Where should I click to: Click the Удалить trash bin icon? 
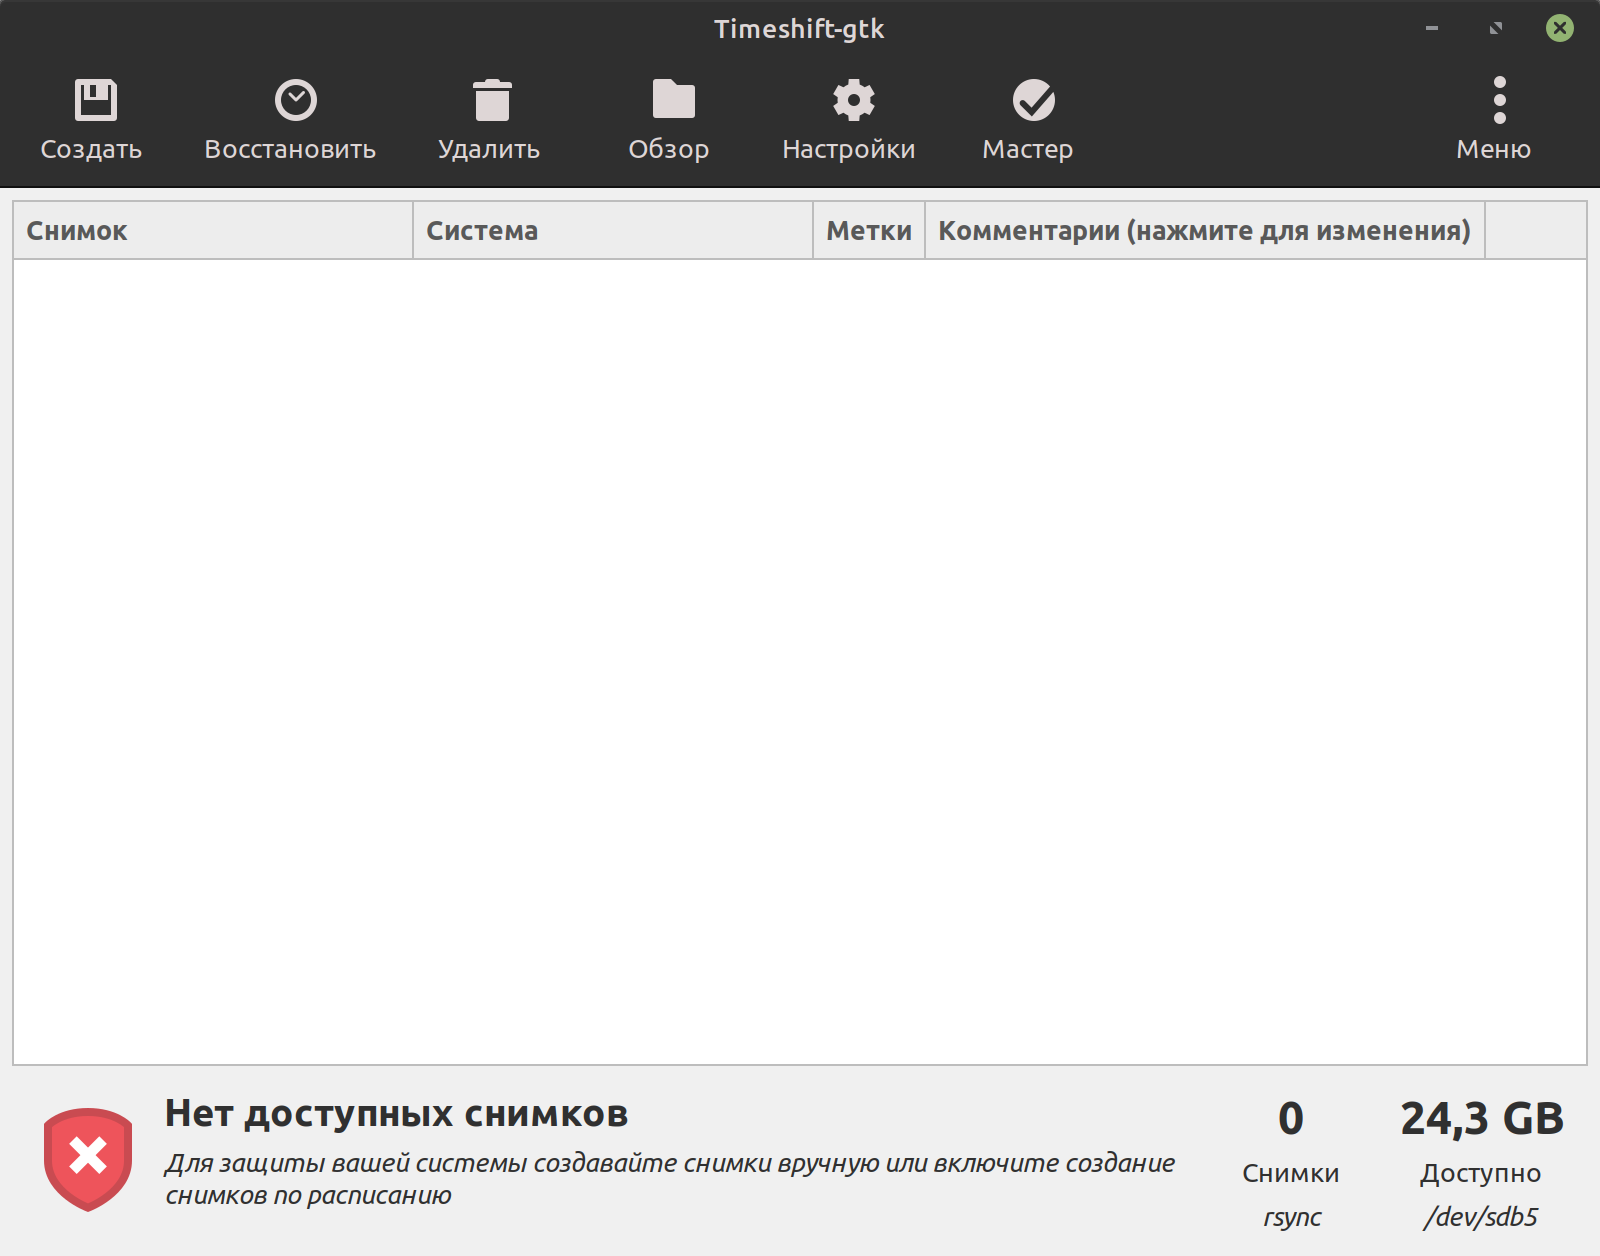pyautogui.click(x=492, y=100)
